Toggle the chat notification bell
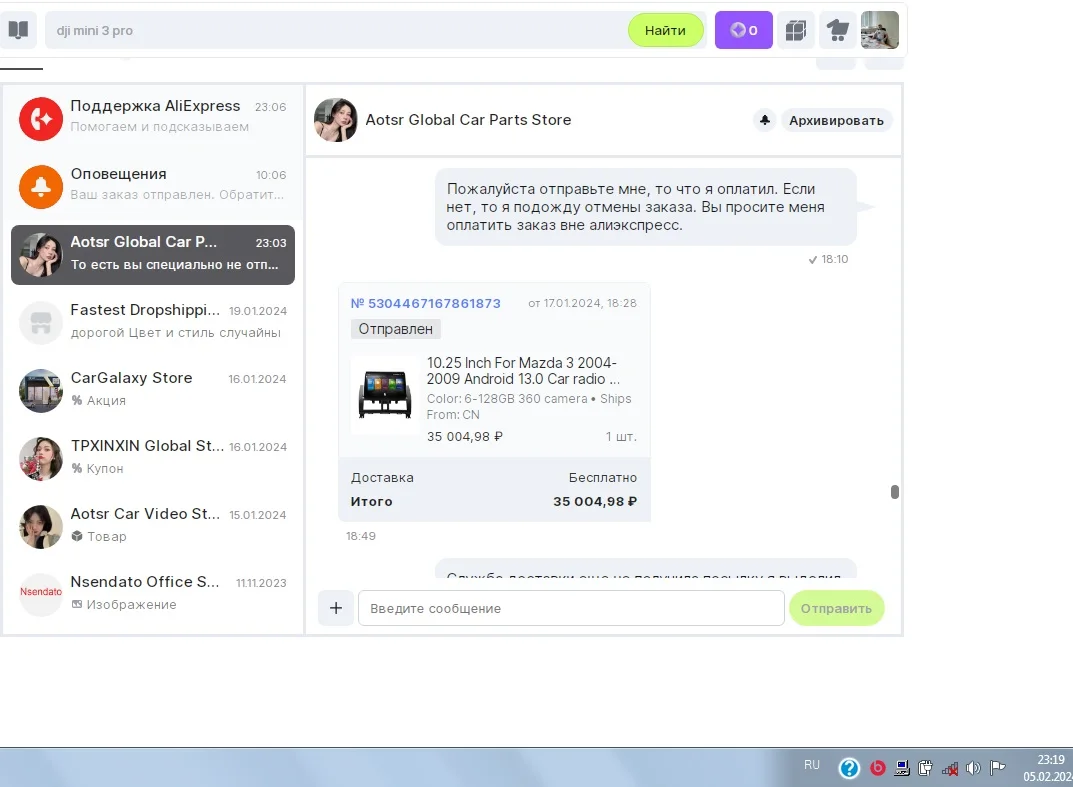The width and height of the screenshot is (1073, 787). click(x=764, y=120)
